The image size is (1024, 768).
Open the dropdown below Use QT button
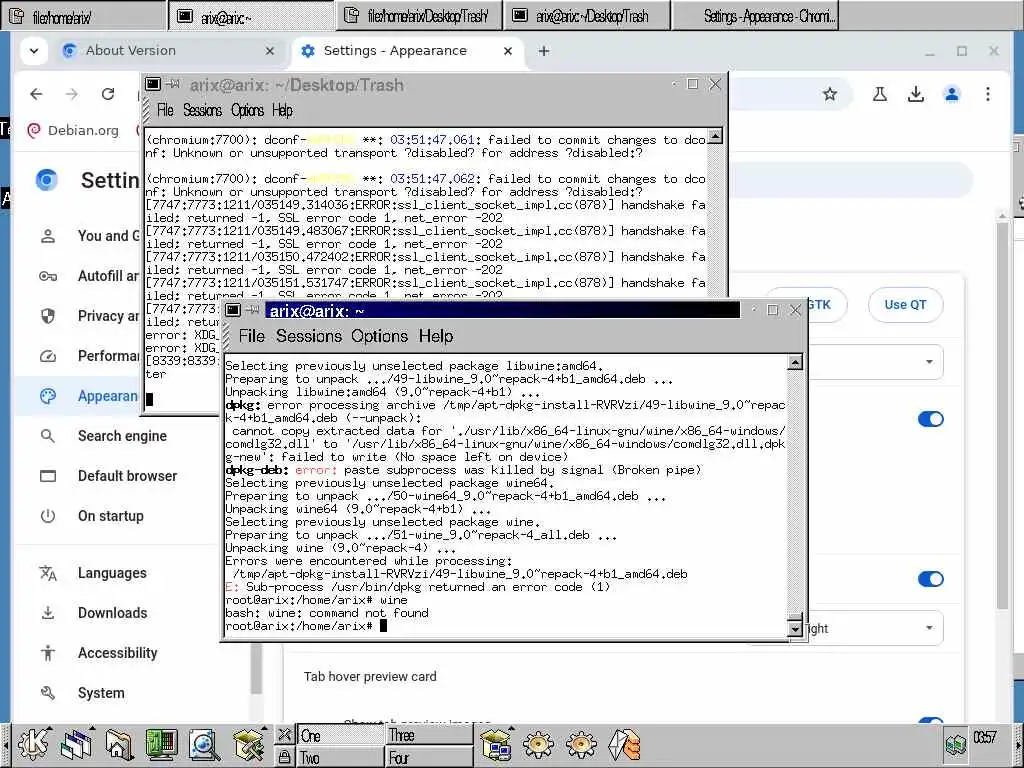coord(875,362)
